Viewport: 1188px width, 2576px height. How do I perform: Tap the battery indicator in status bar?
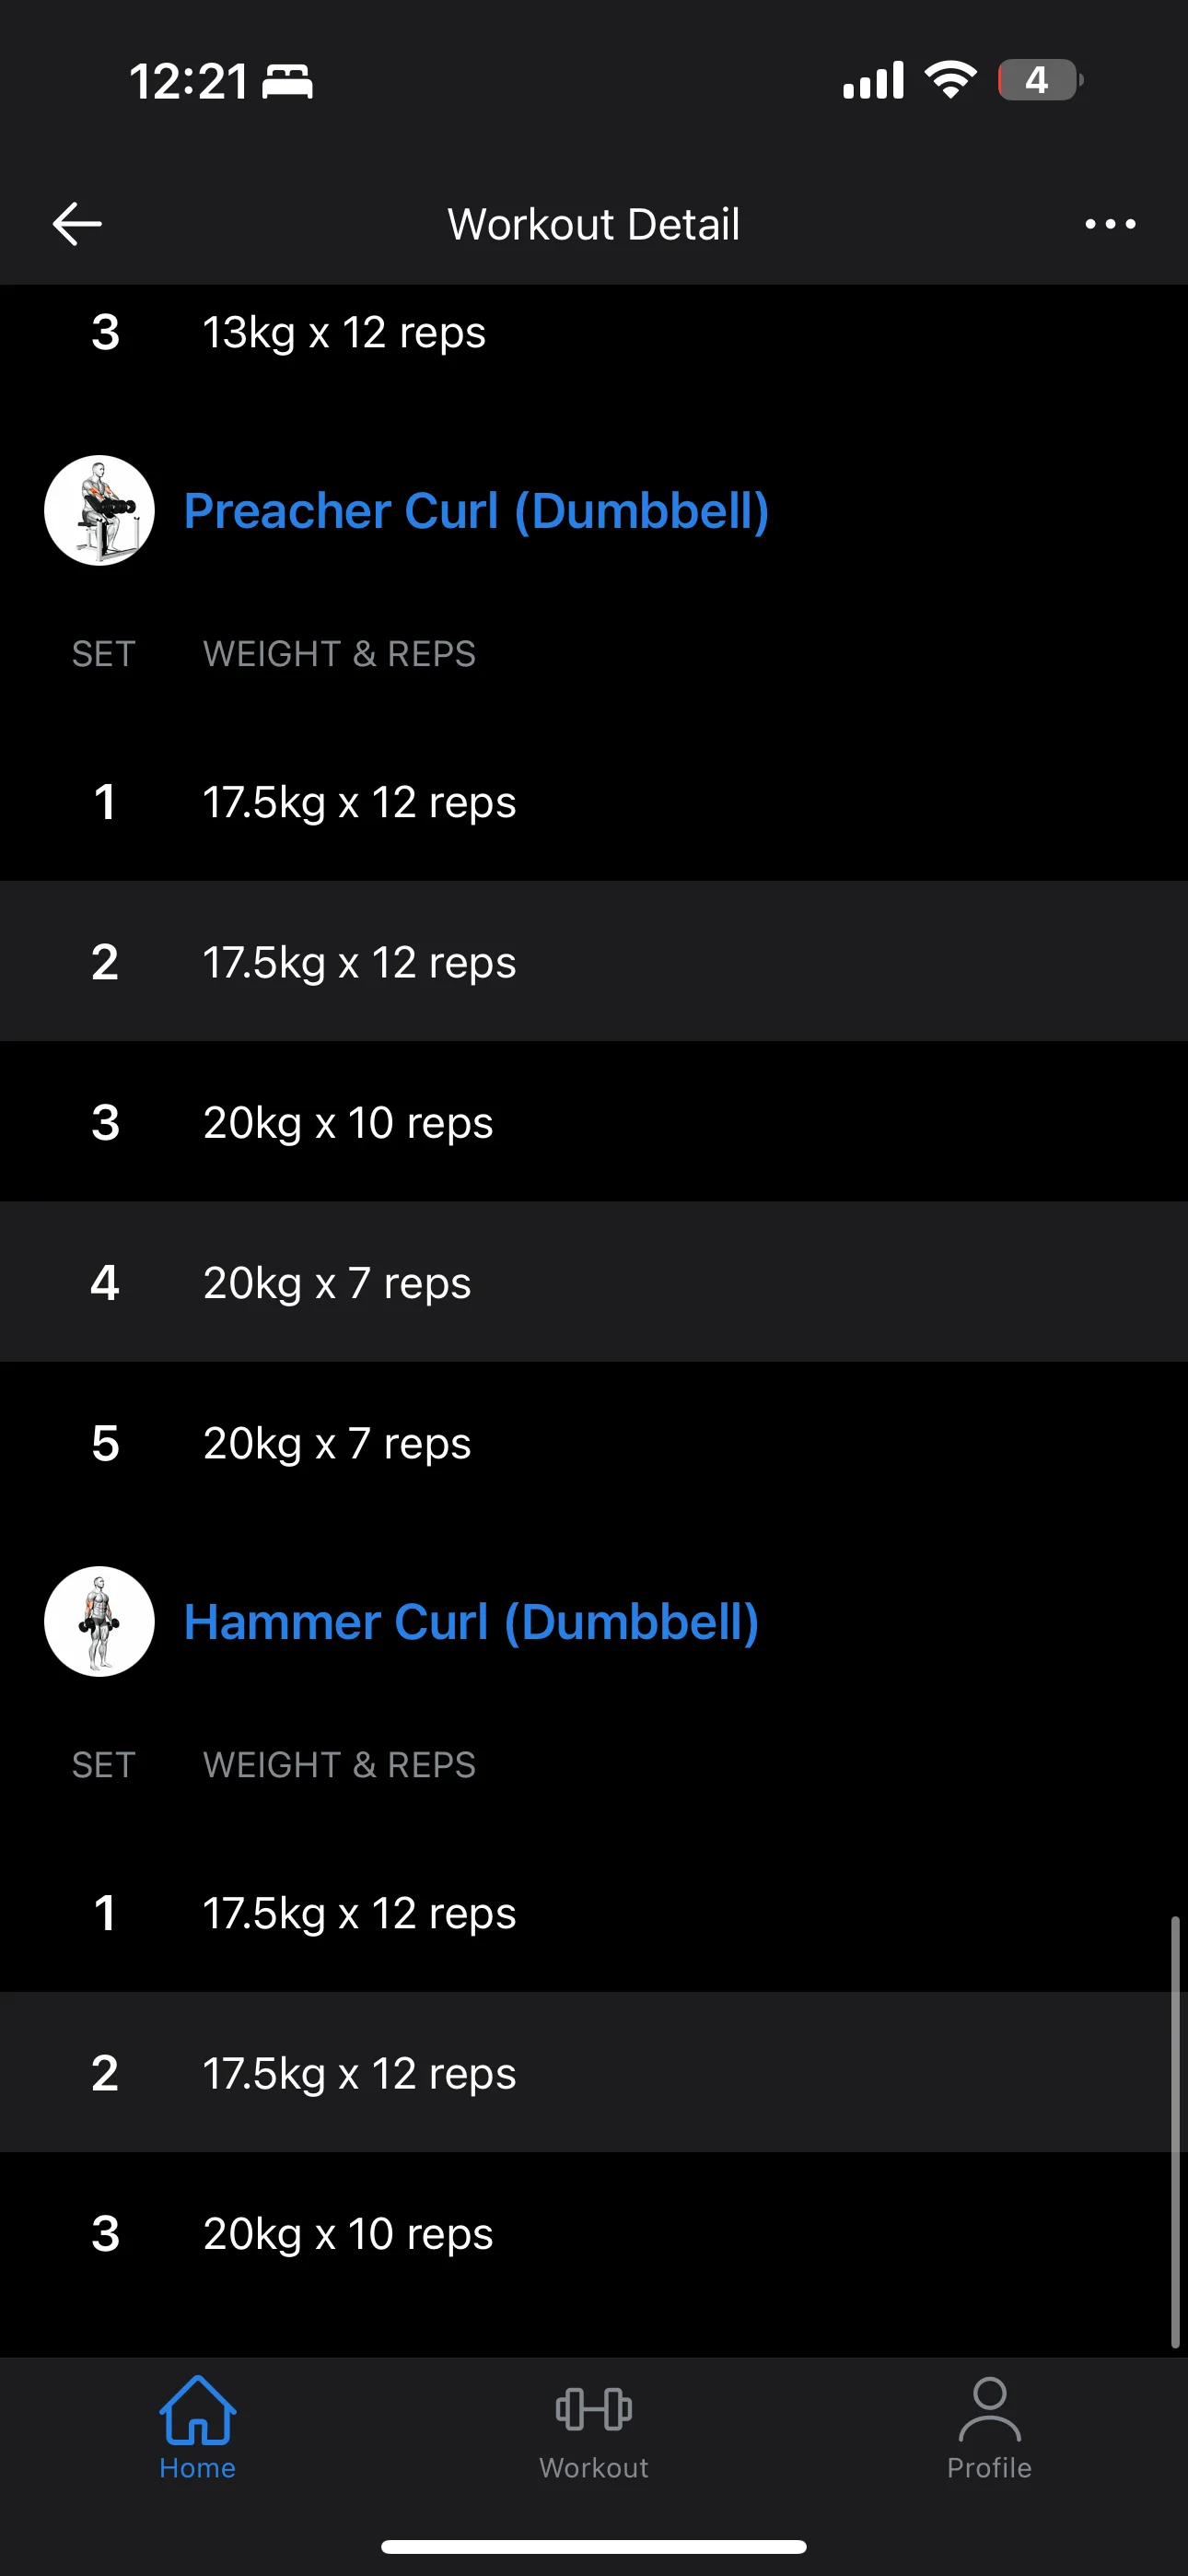[x=1039, y=80]
